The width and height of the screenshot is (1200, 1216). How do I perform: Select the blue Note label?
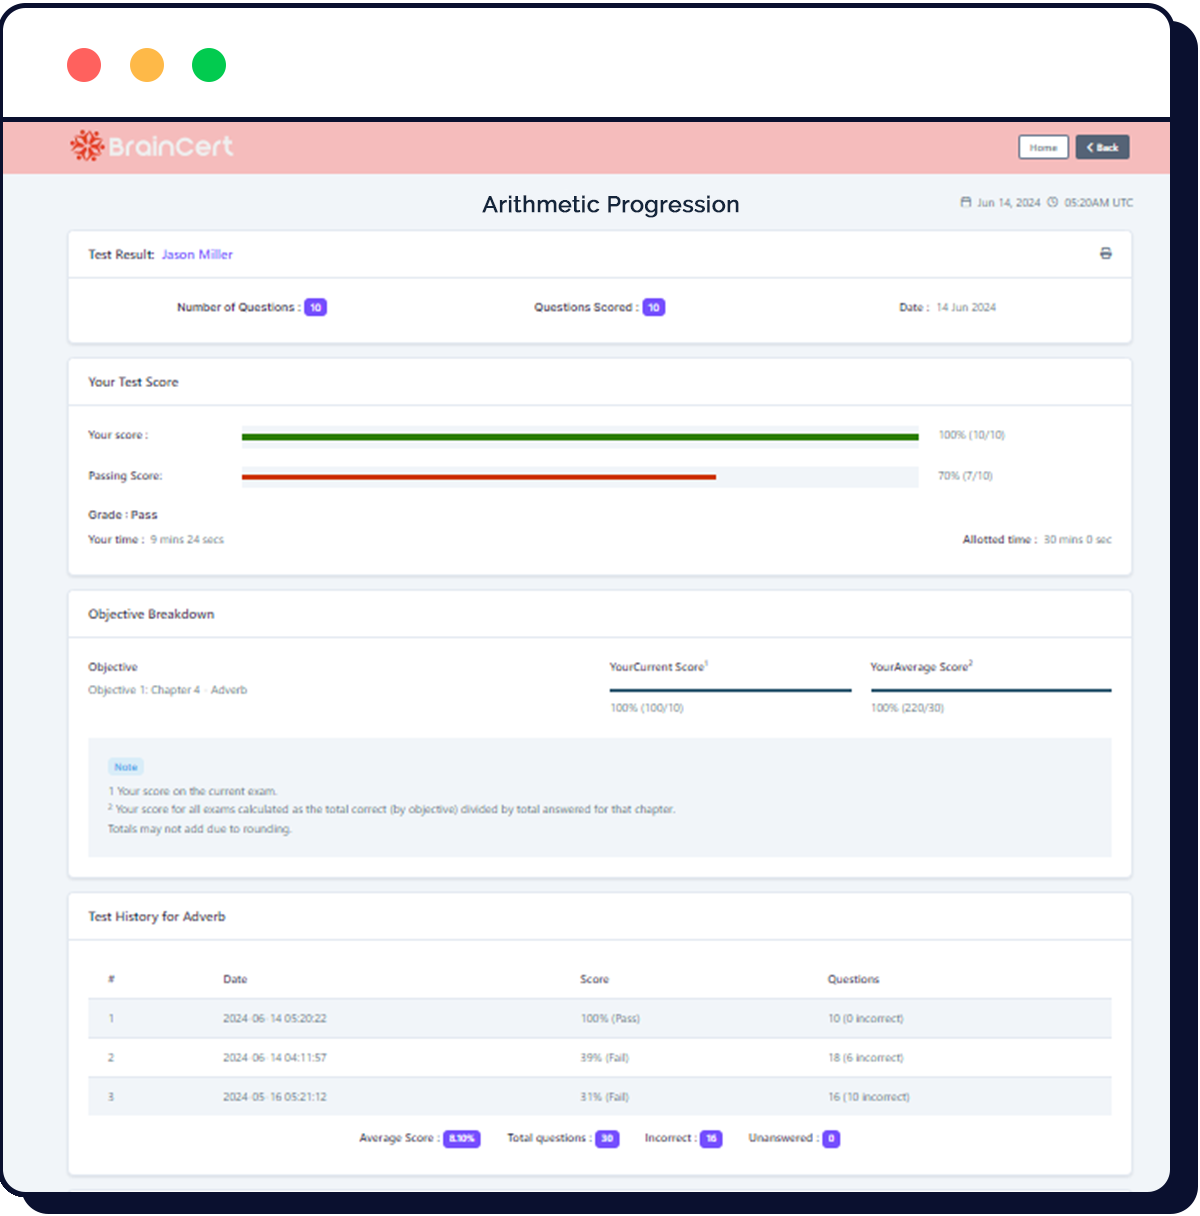126,767
